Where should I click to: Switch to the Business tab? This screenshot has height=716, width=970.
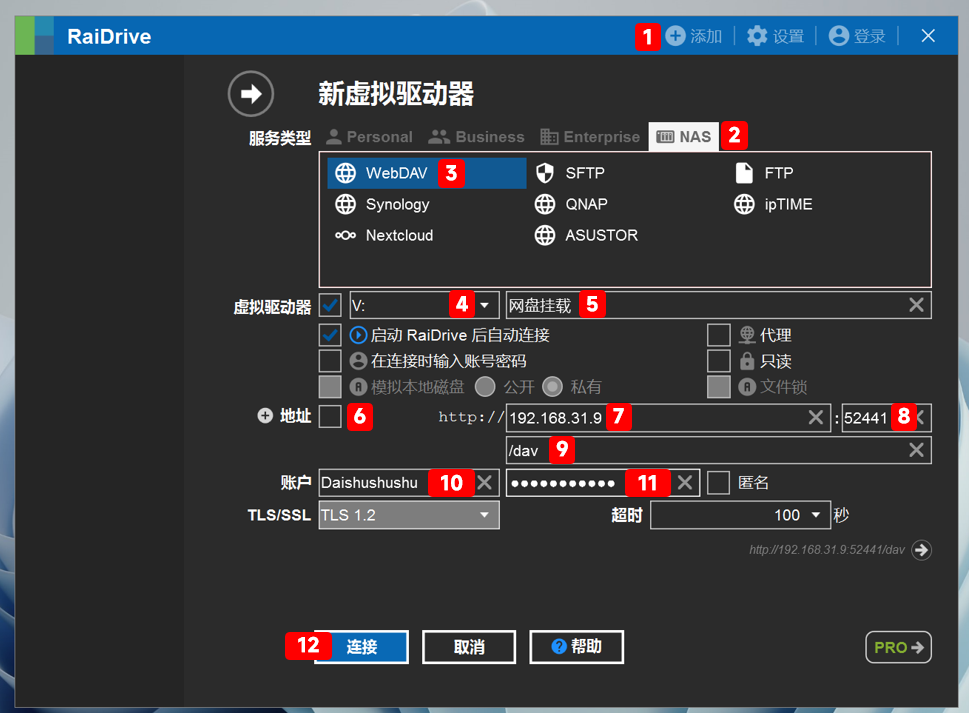476,137
